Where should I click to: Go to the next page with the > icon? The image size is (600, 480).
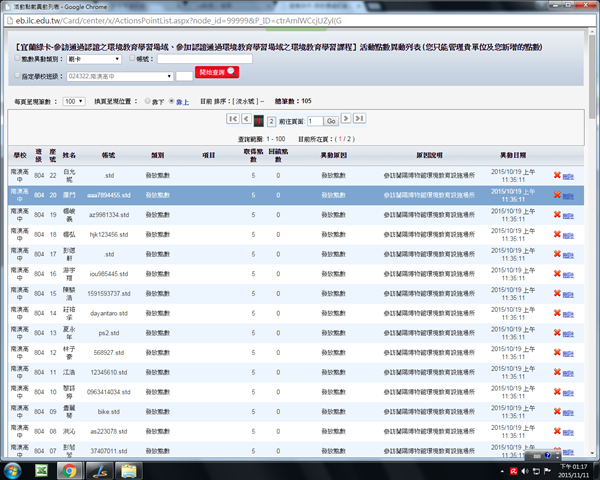tap(346, 118)
